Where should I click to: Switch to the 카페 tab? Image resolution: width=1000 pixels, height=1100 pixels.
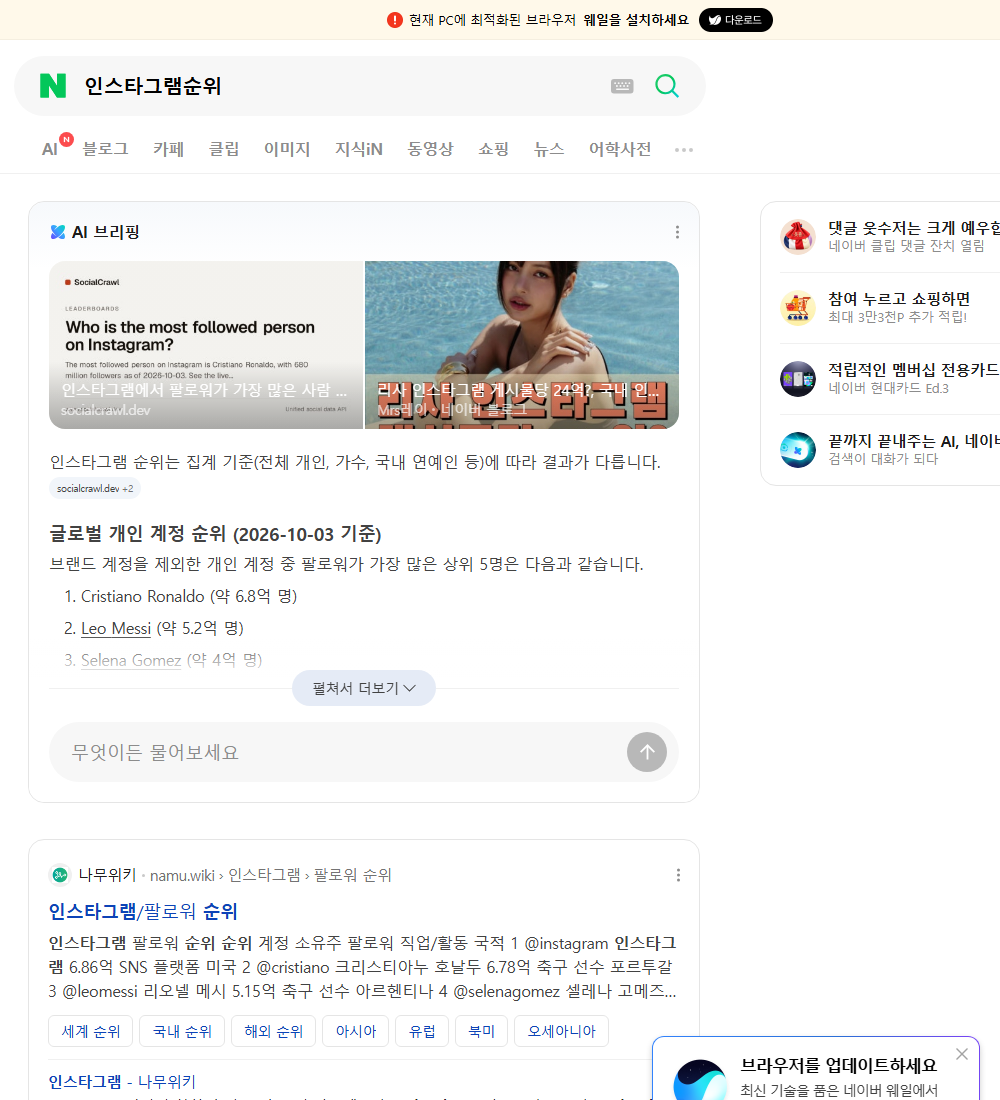[x=168, y=149]
